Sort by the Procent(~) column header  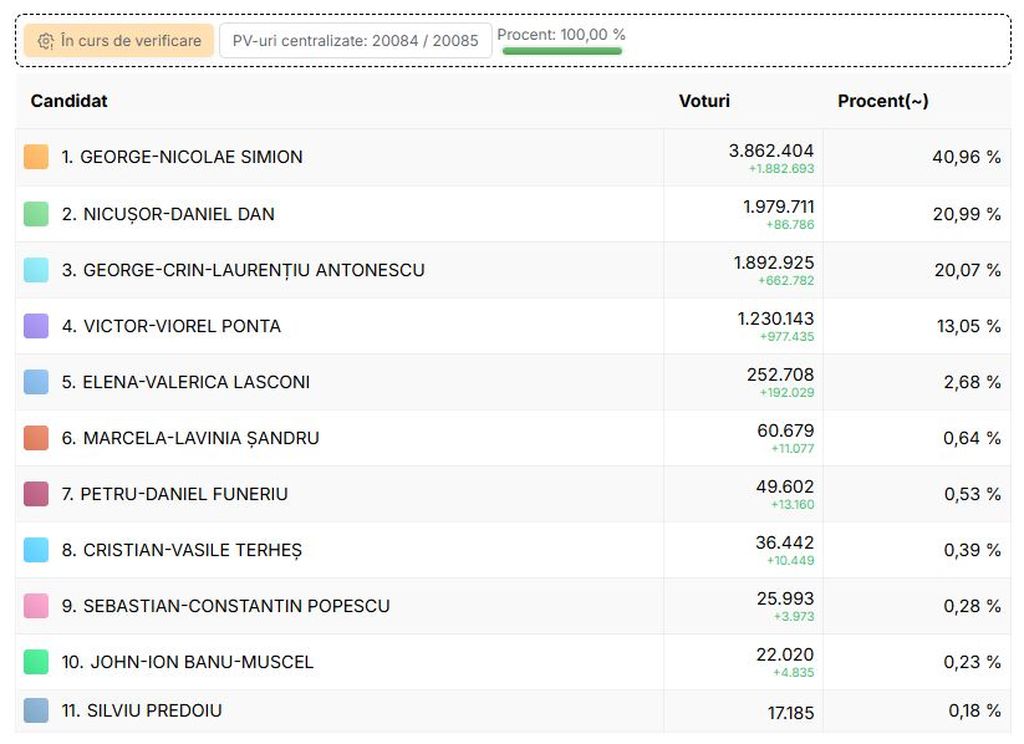(x=882, y=101)
